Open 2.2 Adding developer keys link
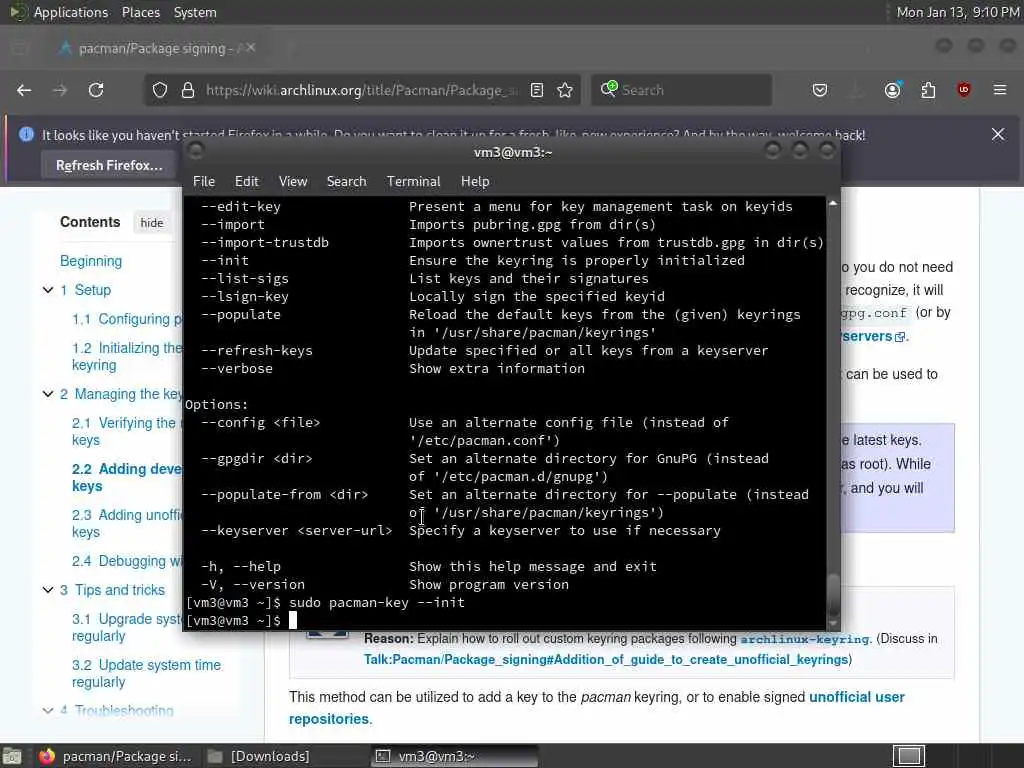 point(127,477)
